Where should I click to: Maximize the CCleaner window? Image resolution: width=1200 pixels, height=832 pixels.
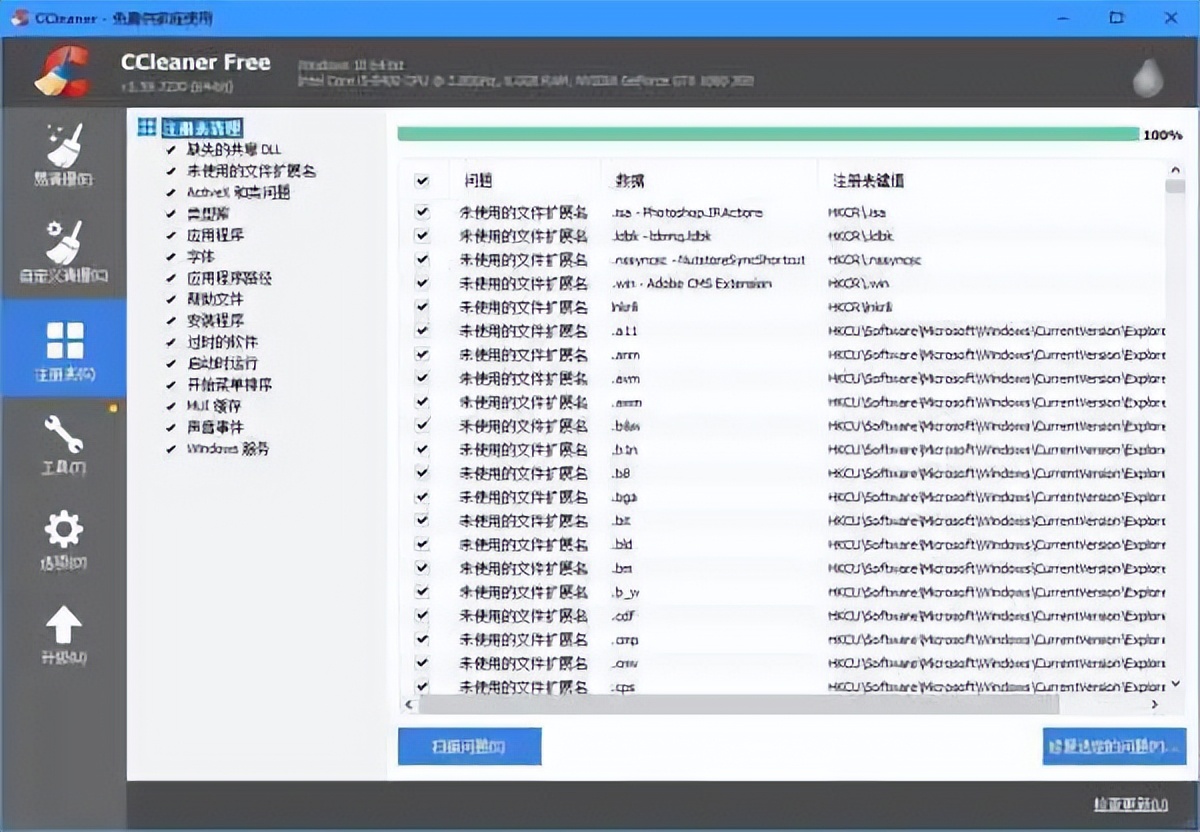point(1117,17)
